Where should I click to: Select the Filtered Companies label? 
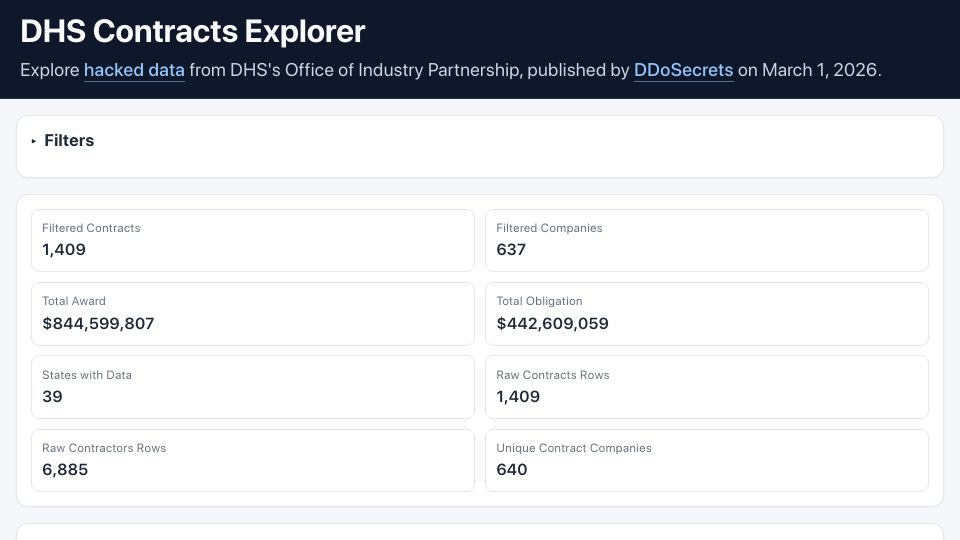pyautogui.click(x=549, y=228)
